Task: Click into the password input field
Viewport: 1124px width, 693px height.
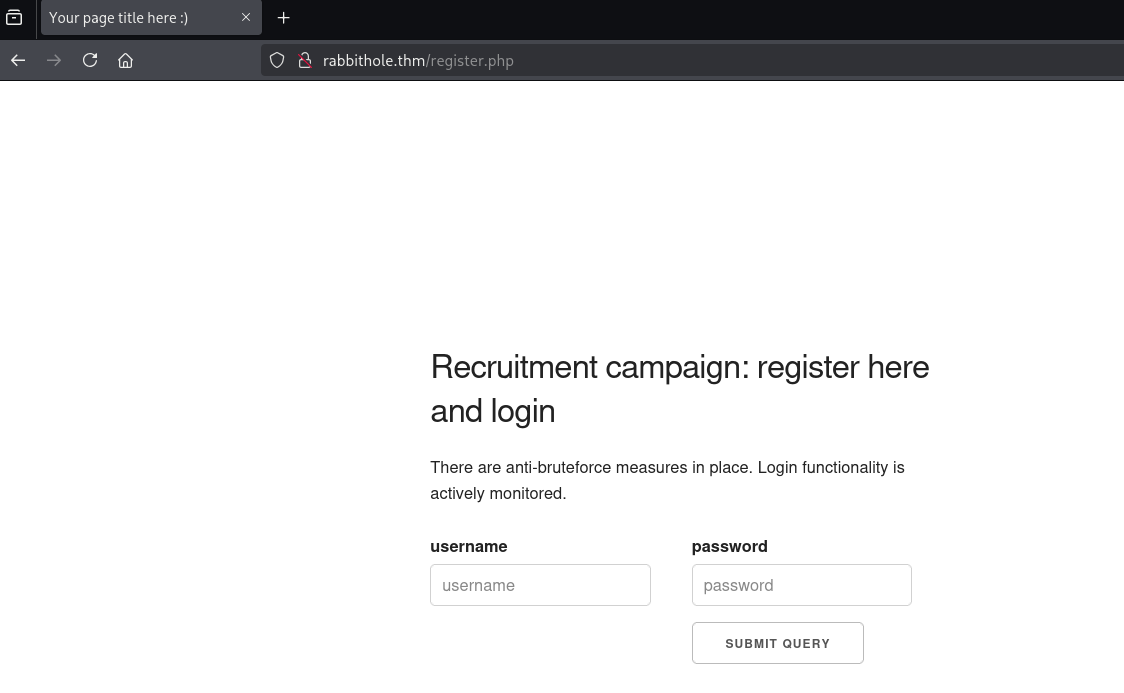Action: [801, 585]
